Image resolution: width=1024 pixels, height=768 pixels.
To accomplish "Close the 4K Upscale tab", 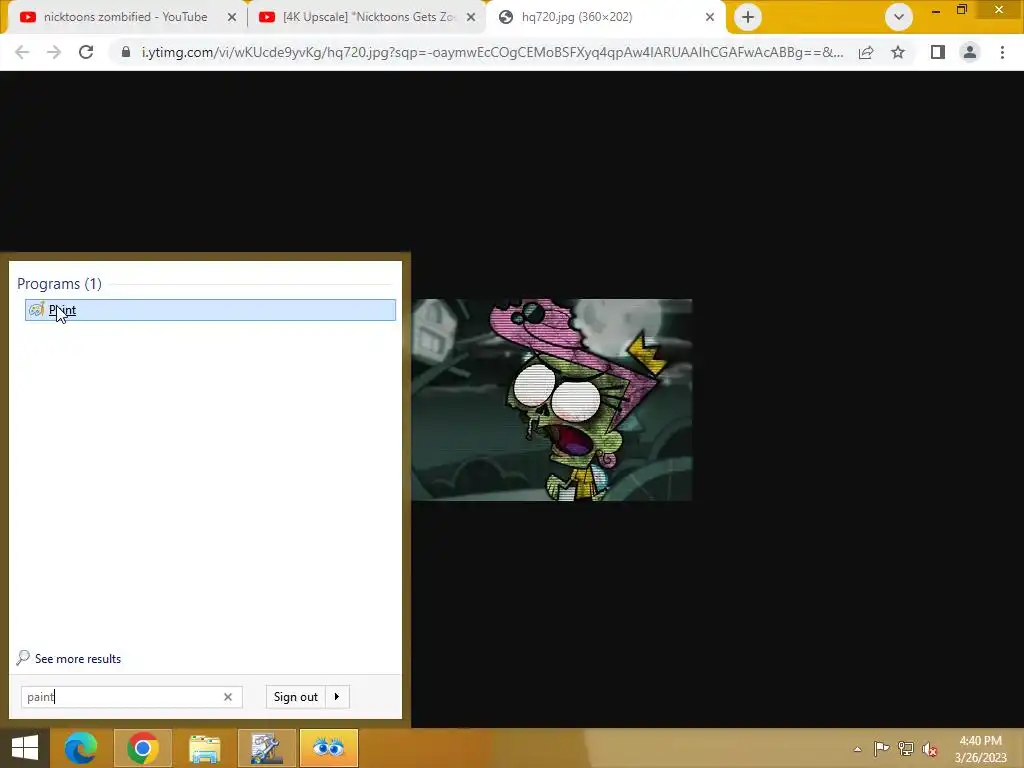I will pos(471,17).
